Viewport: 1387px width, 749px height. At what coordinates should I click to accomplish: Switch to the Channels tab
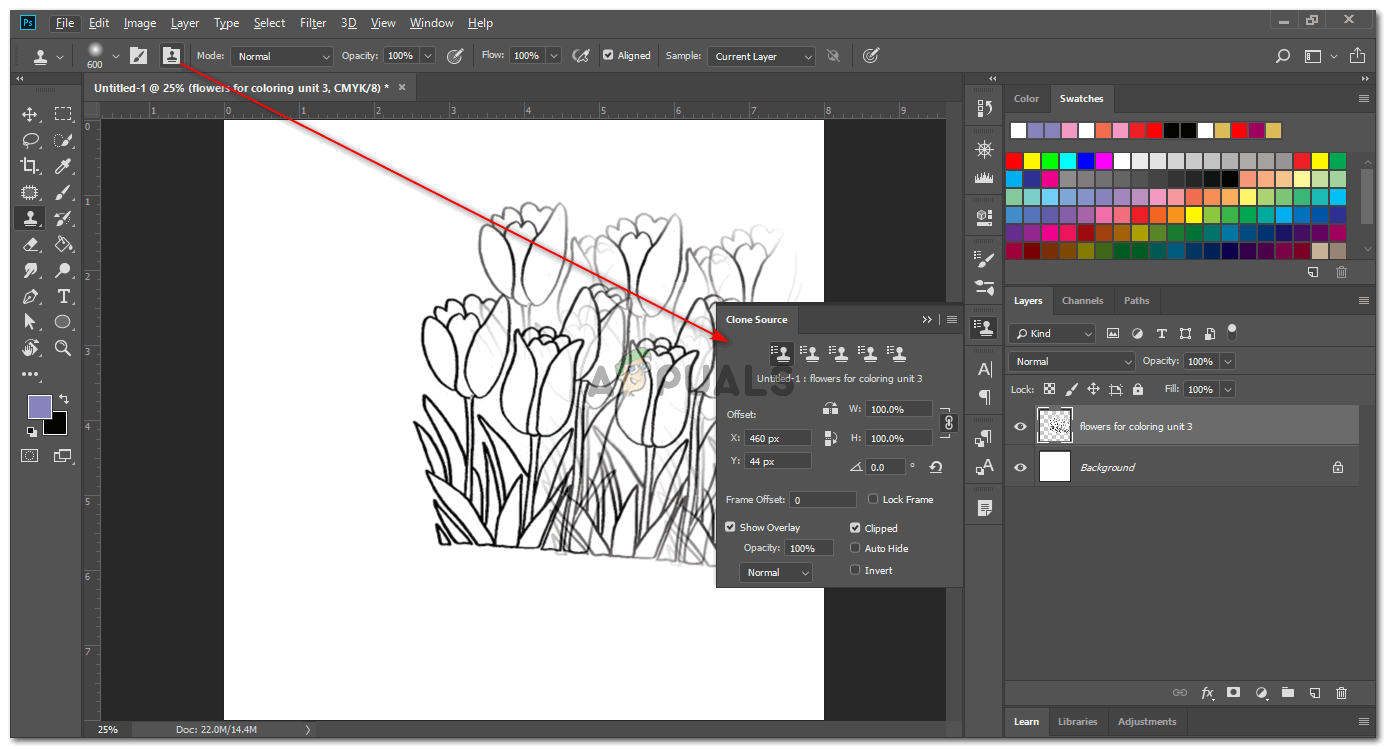1082,300
